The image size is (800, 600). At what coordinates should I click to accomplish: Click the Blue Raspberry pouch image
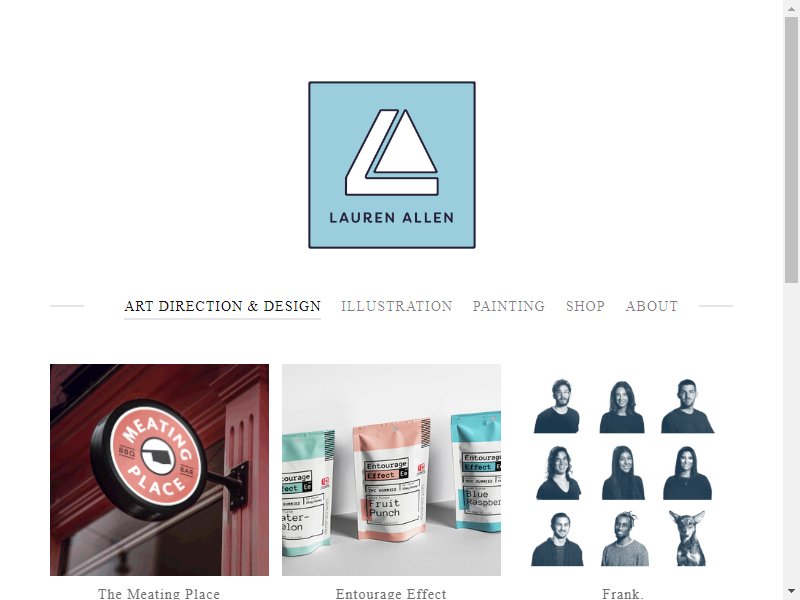(476, 472)
